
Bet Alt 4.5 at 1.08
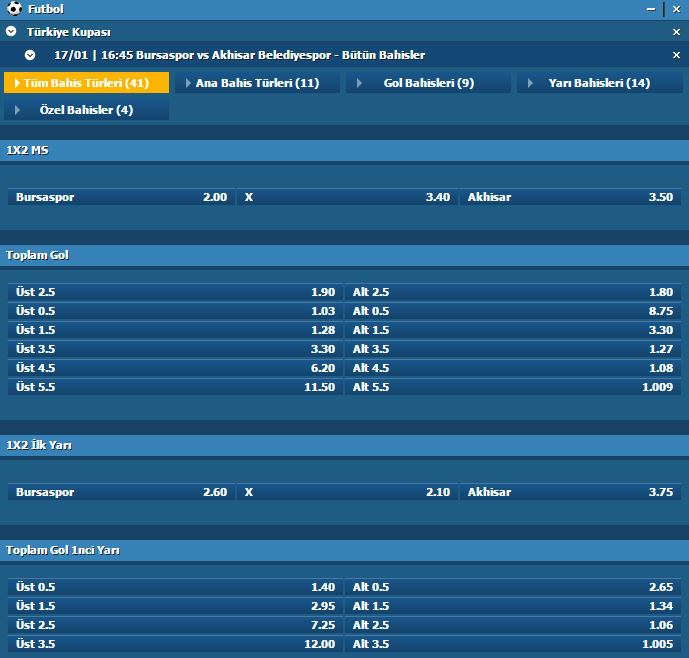[x=513, y=368]
